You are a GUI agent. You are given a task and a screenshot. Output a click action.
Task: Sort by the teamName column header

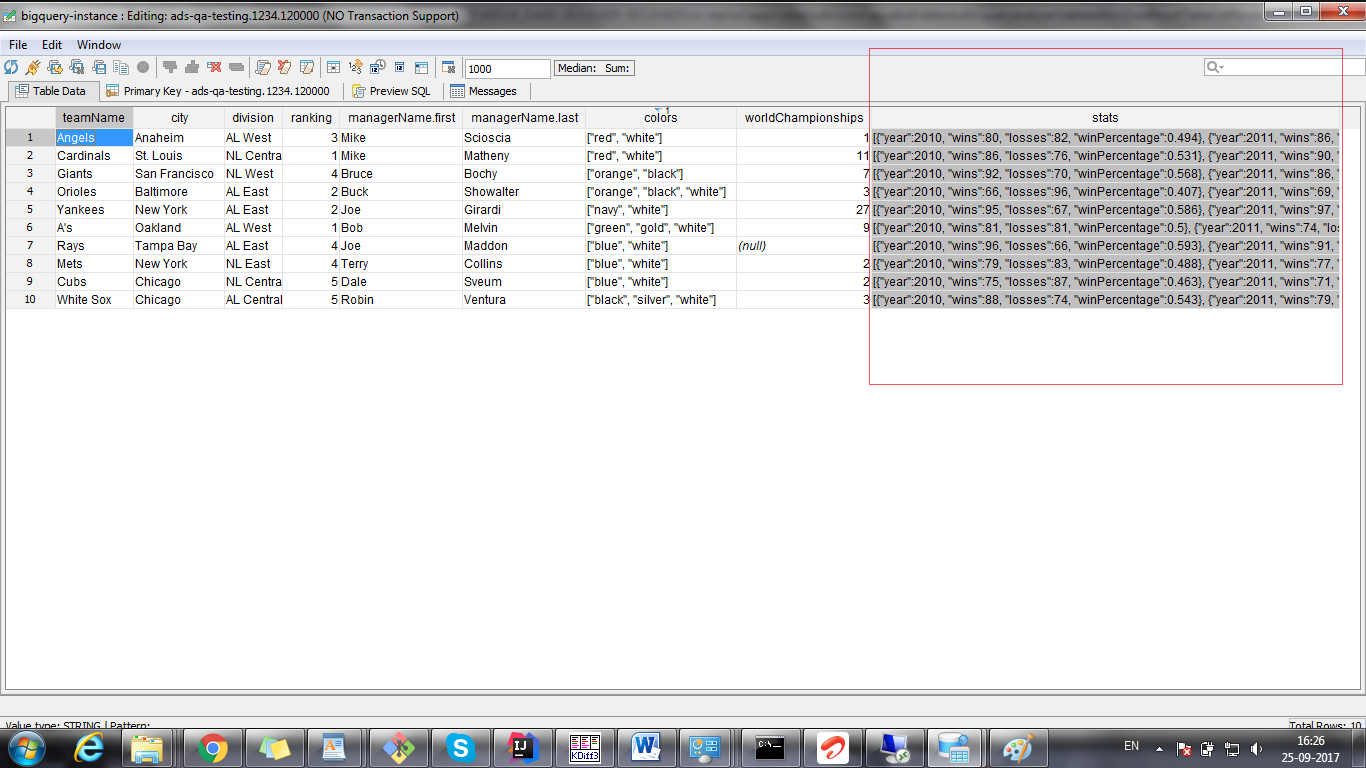pos(94,118)
